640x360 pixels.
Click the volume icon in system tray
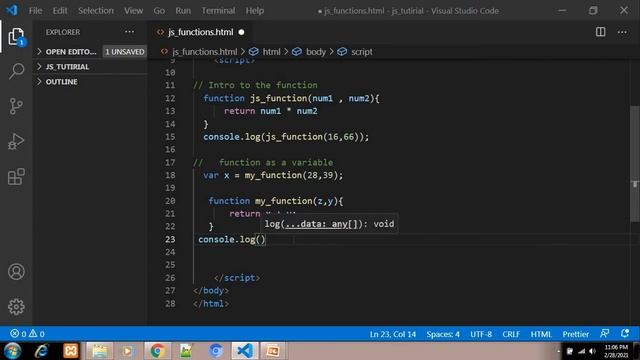coord(593,351)
